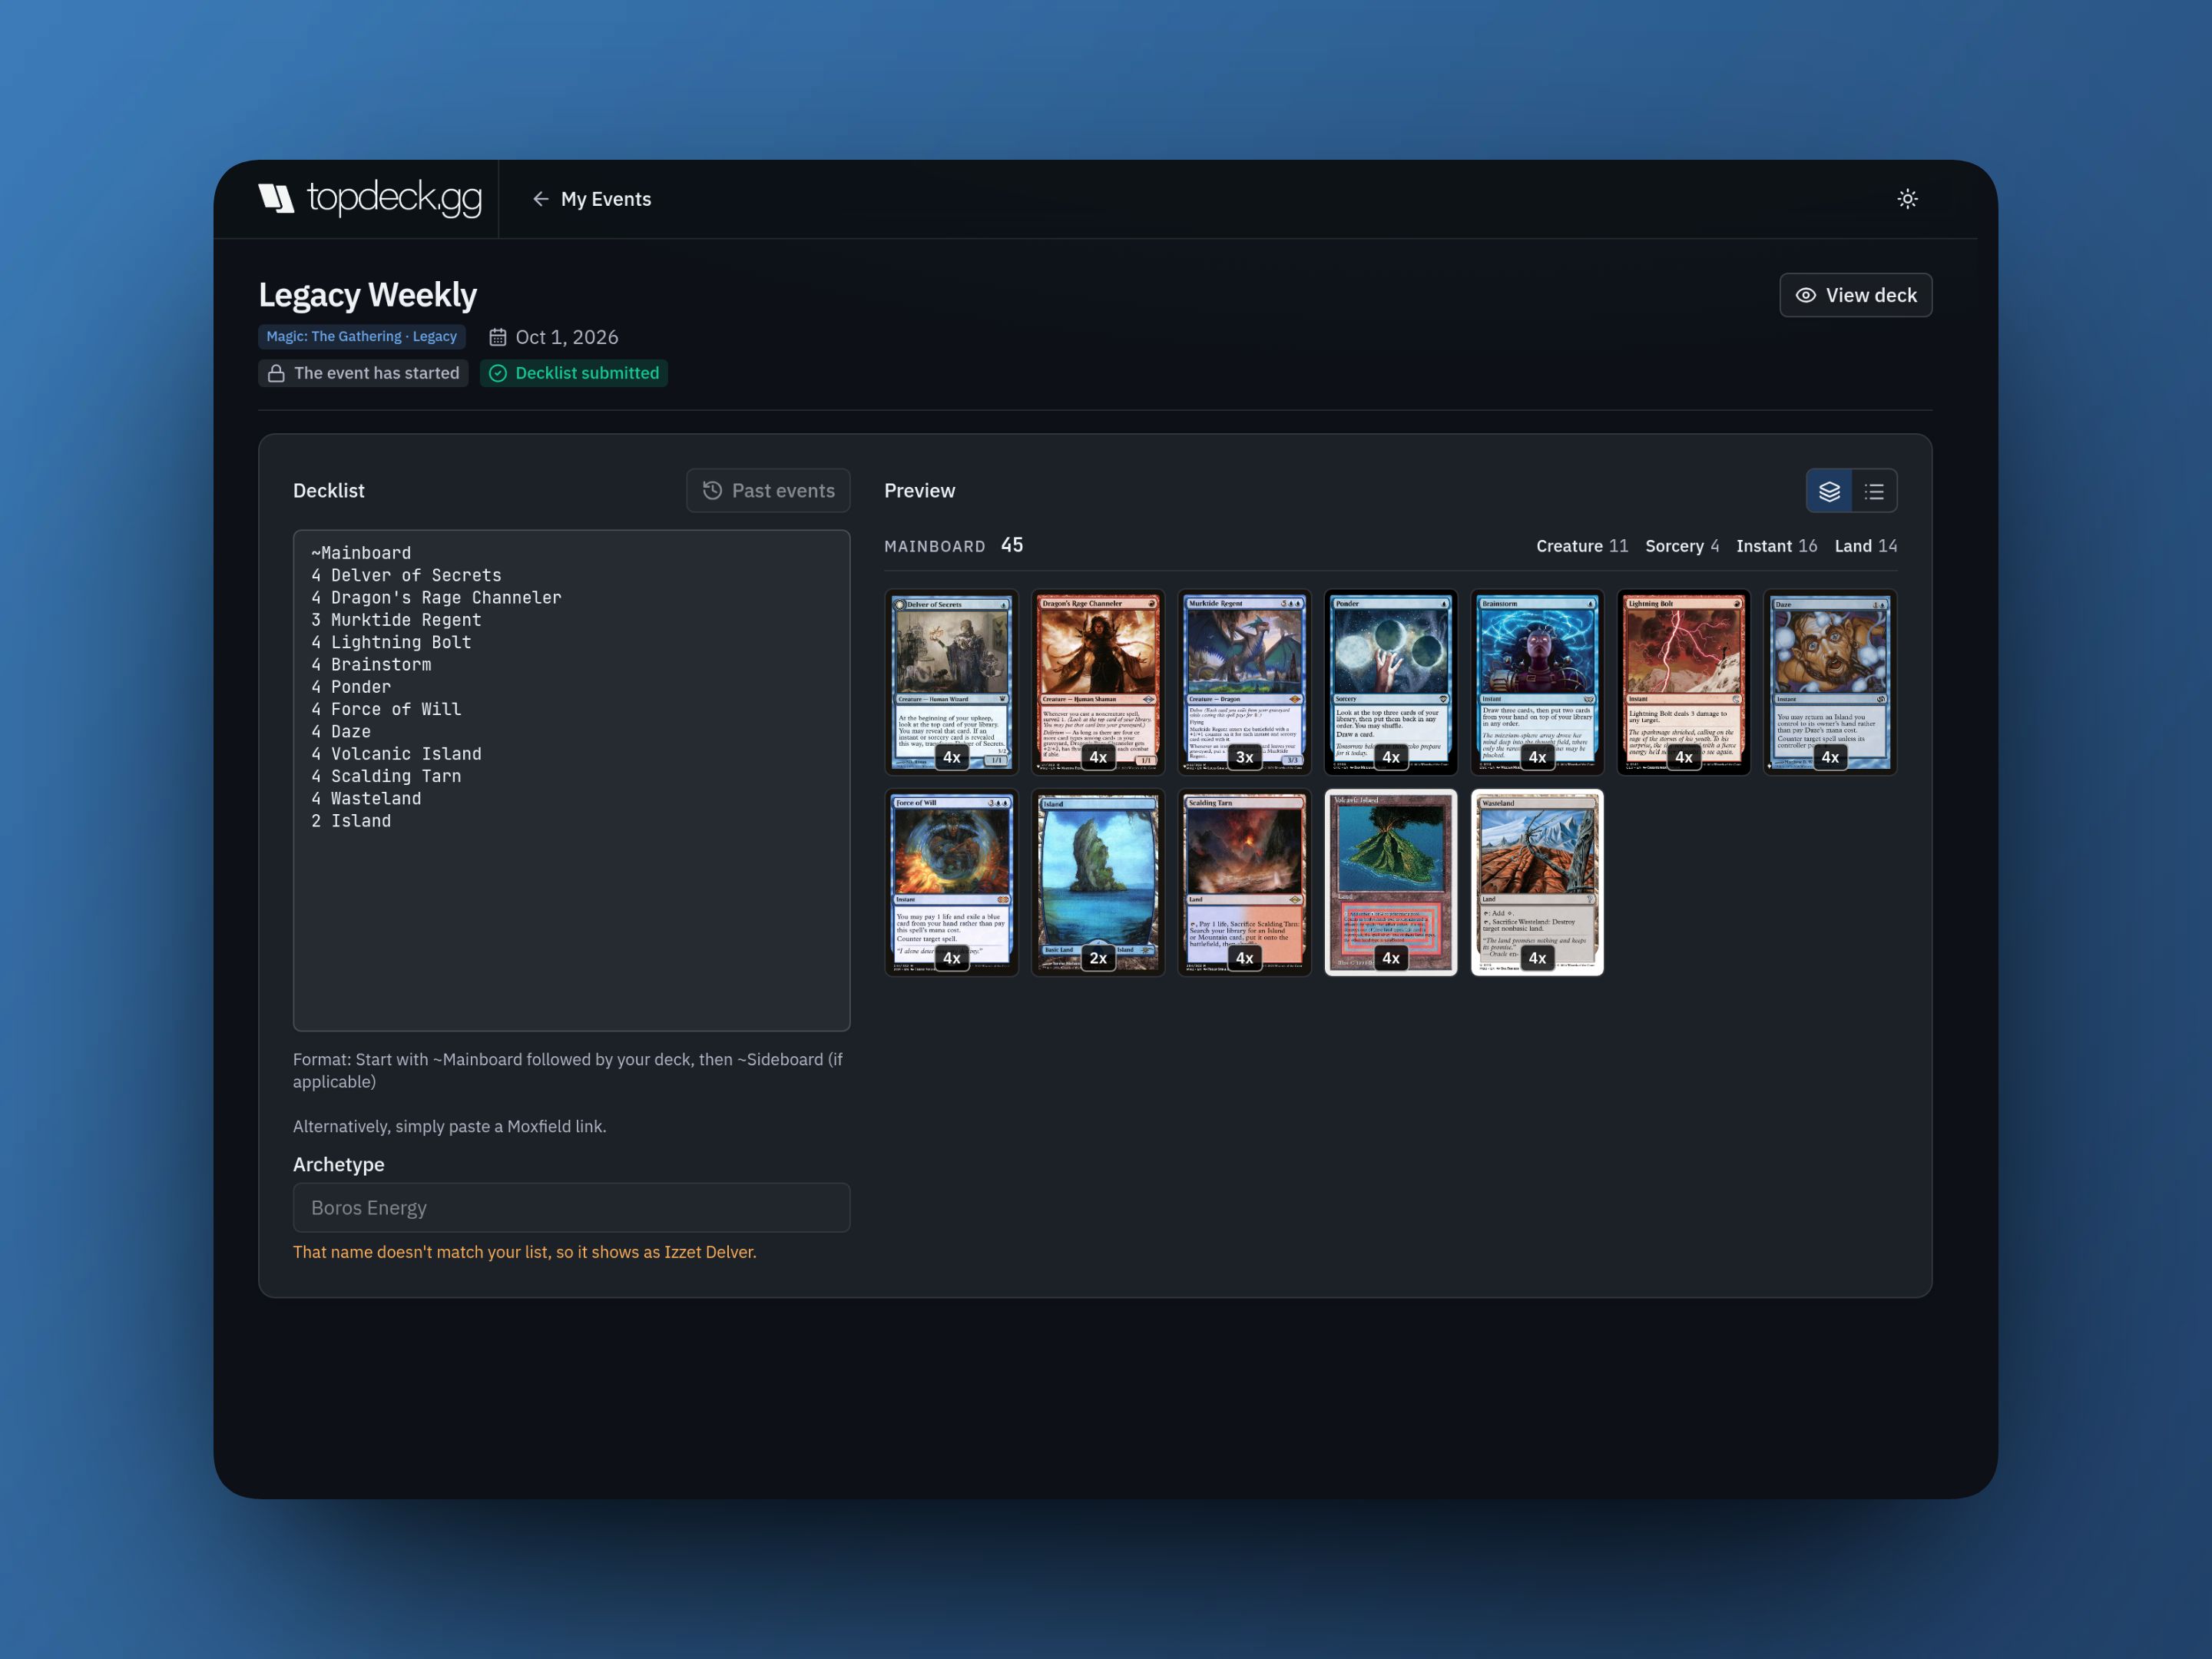The height and width of the screenshot is (1659, 2212).
Task: Focus the Decklist text area
Action: point(571,780)
